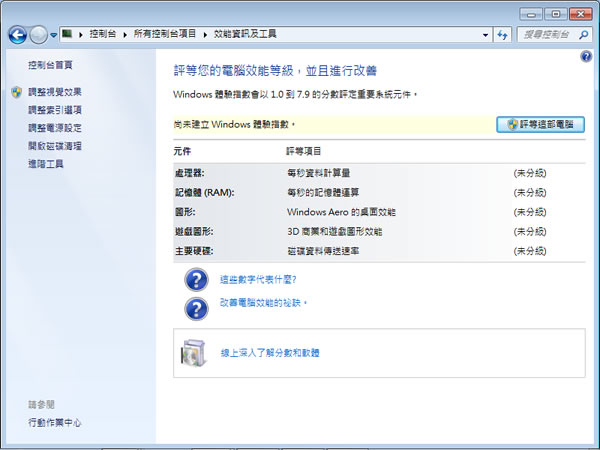This screenshot has width=600, height=450.
Task: Select 控制台 in the address breadcrumb
Action: [103, 34]
